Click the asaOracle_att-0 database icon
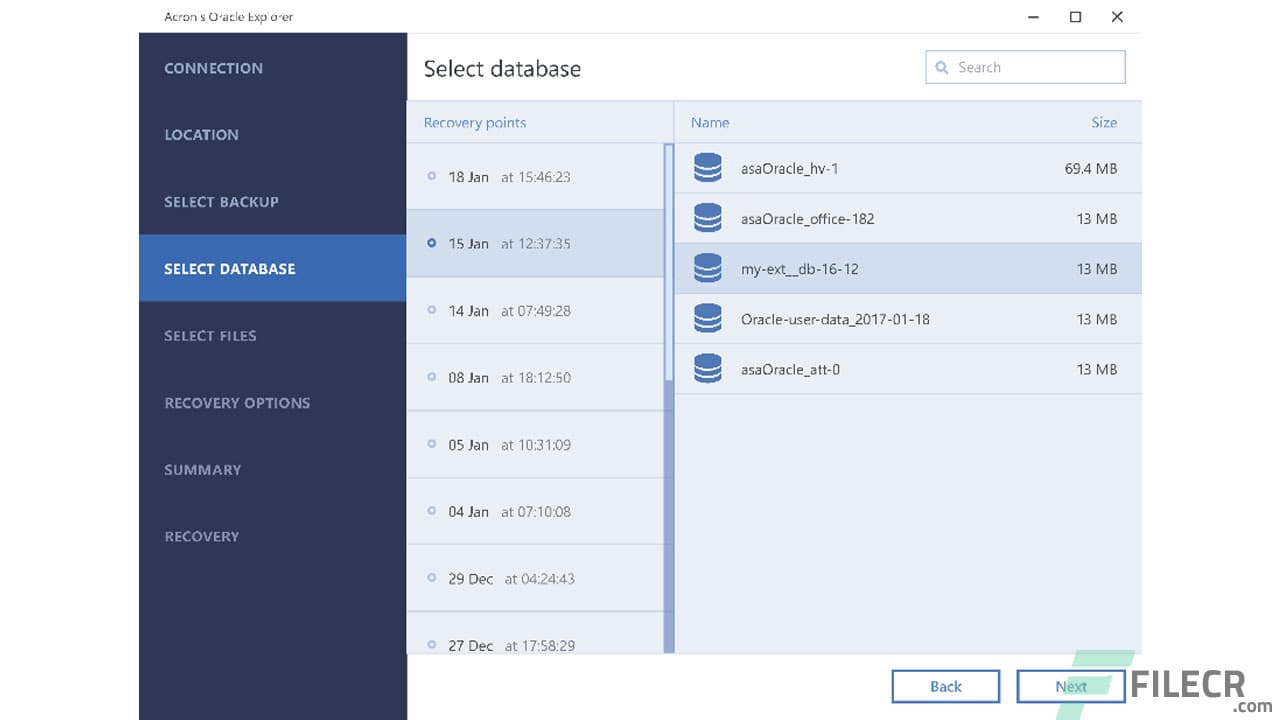The width and height of the screenshot is (1280, 720). pyautogui.click(x=708, y=368)
